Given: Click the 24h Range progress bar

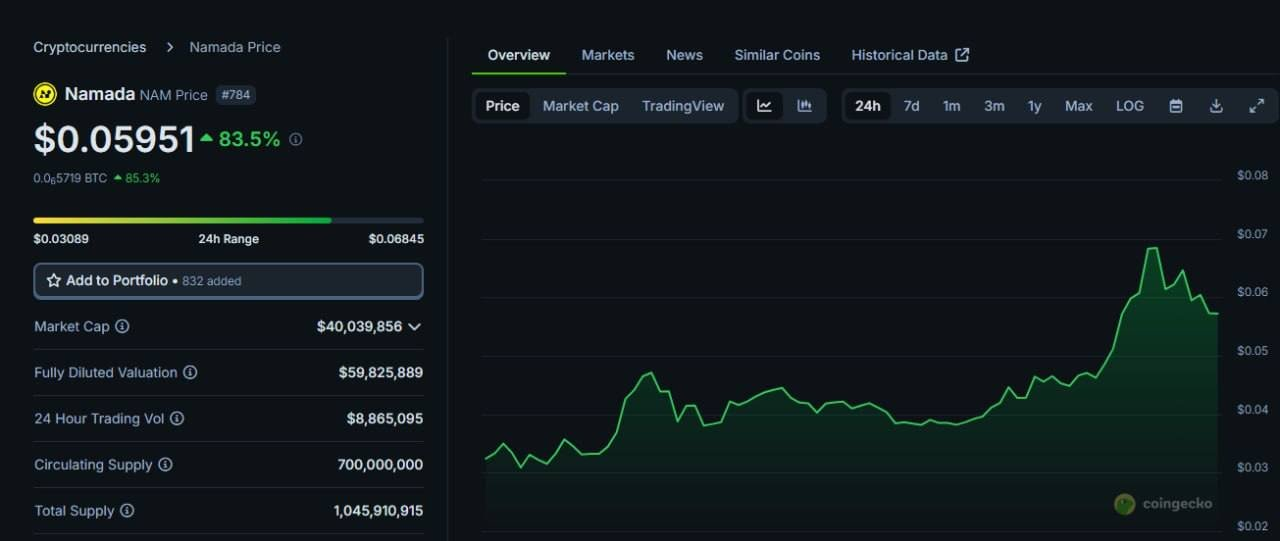Looking at the screenshot, I should tap(228, 220).
